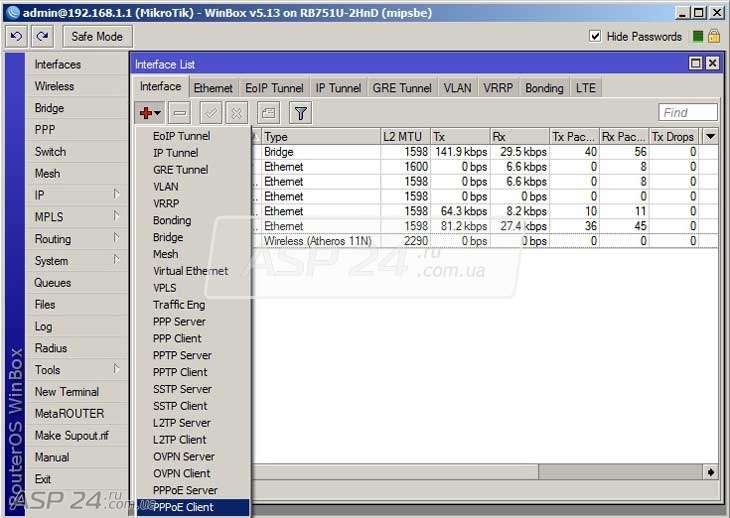Click the green status indicator square

[x=698, y=36]
